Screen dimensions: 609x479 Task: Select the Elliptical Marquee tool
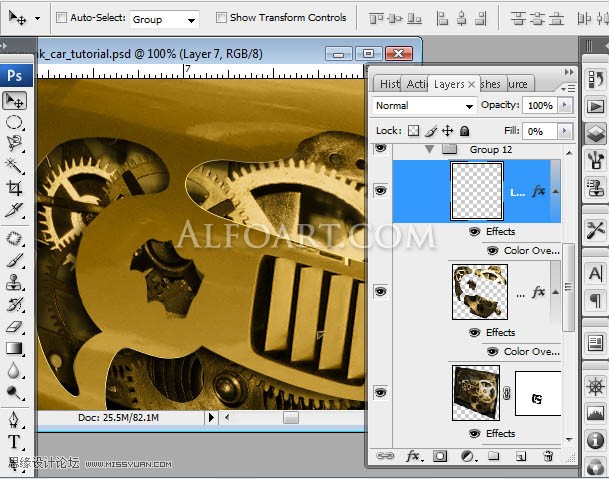click(x=15, y=122)
